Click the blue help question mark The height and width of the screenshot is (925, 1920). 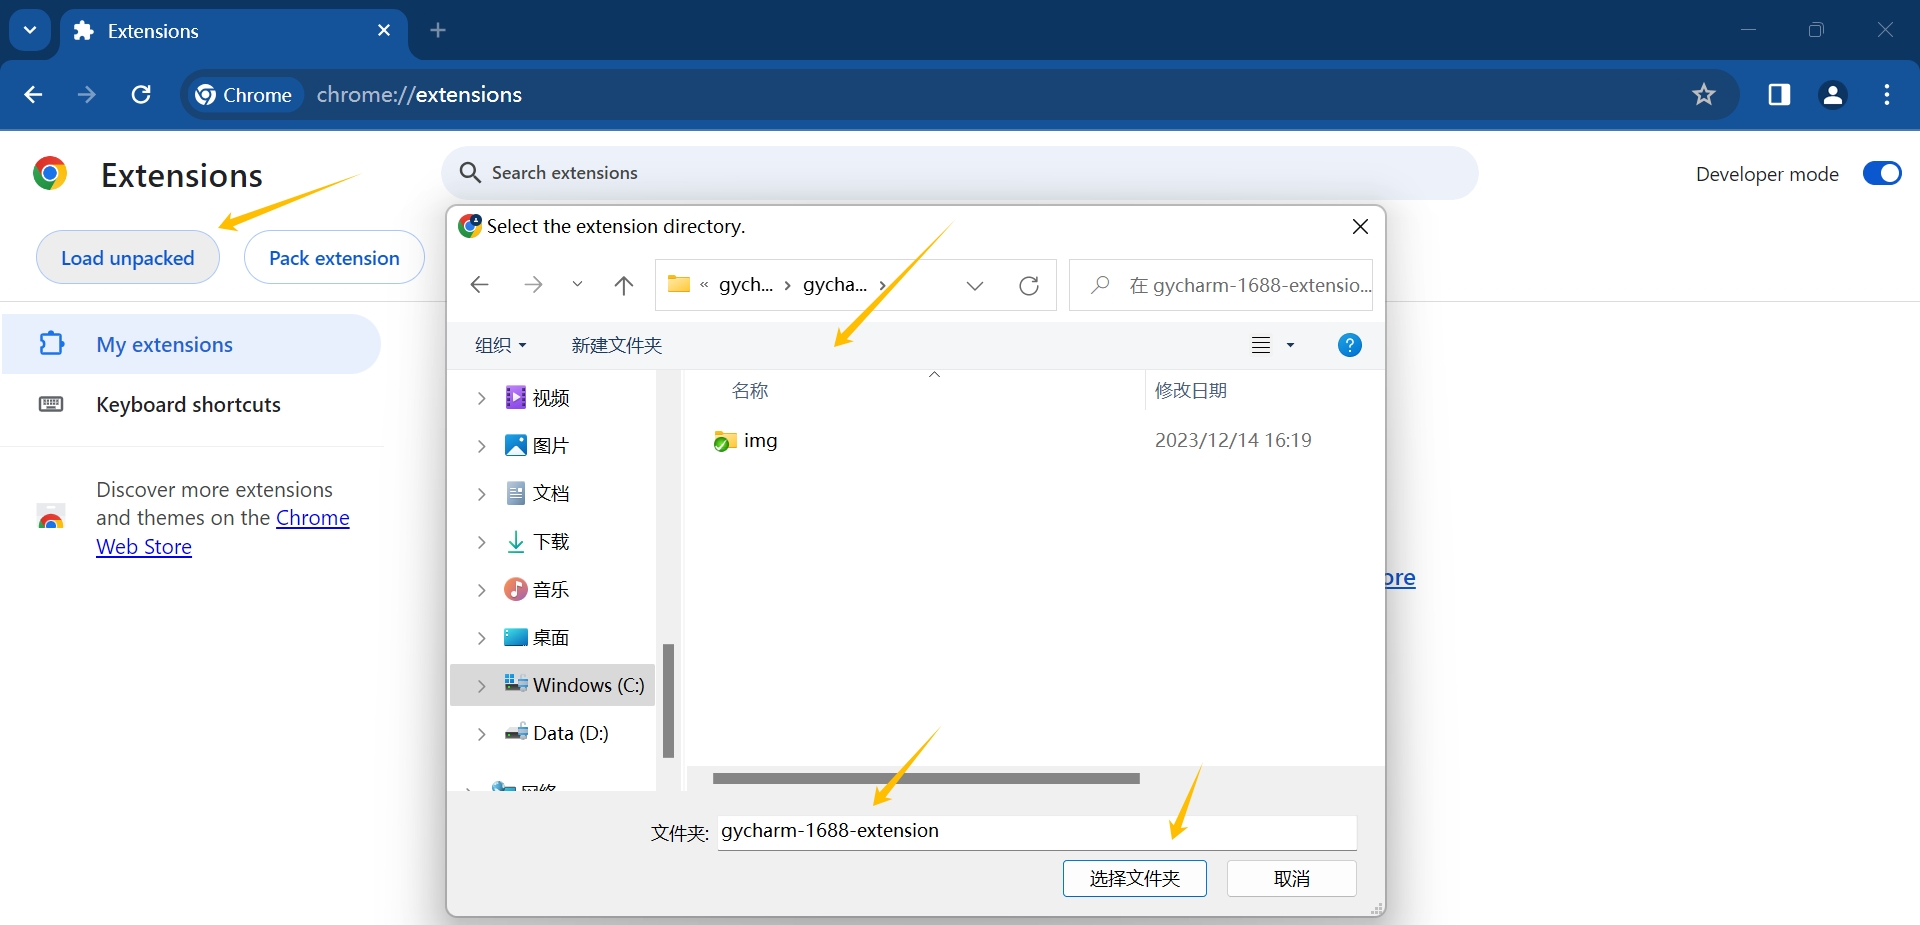click(x=1349, y=345)
